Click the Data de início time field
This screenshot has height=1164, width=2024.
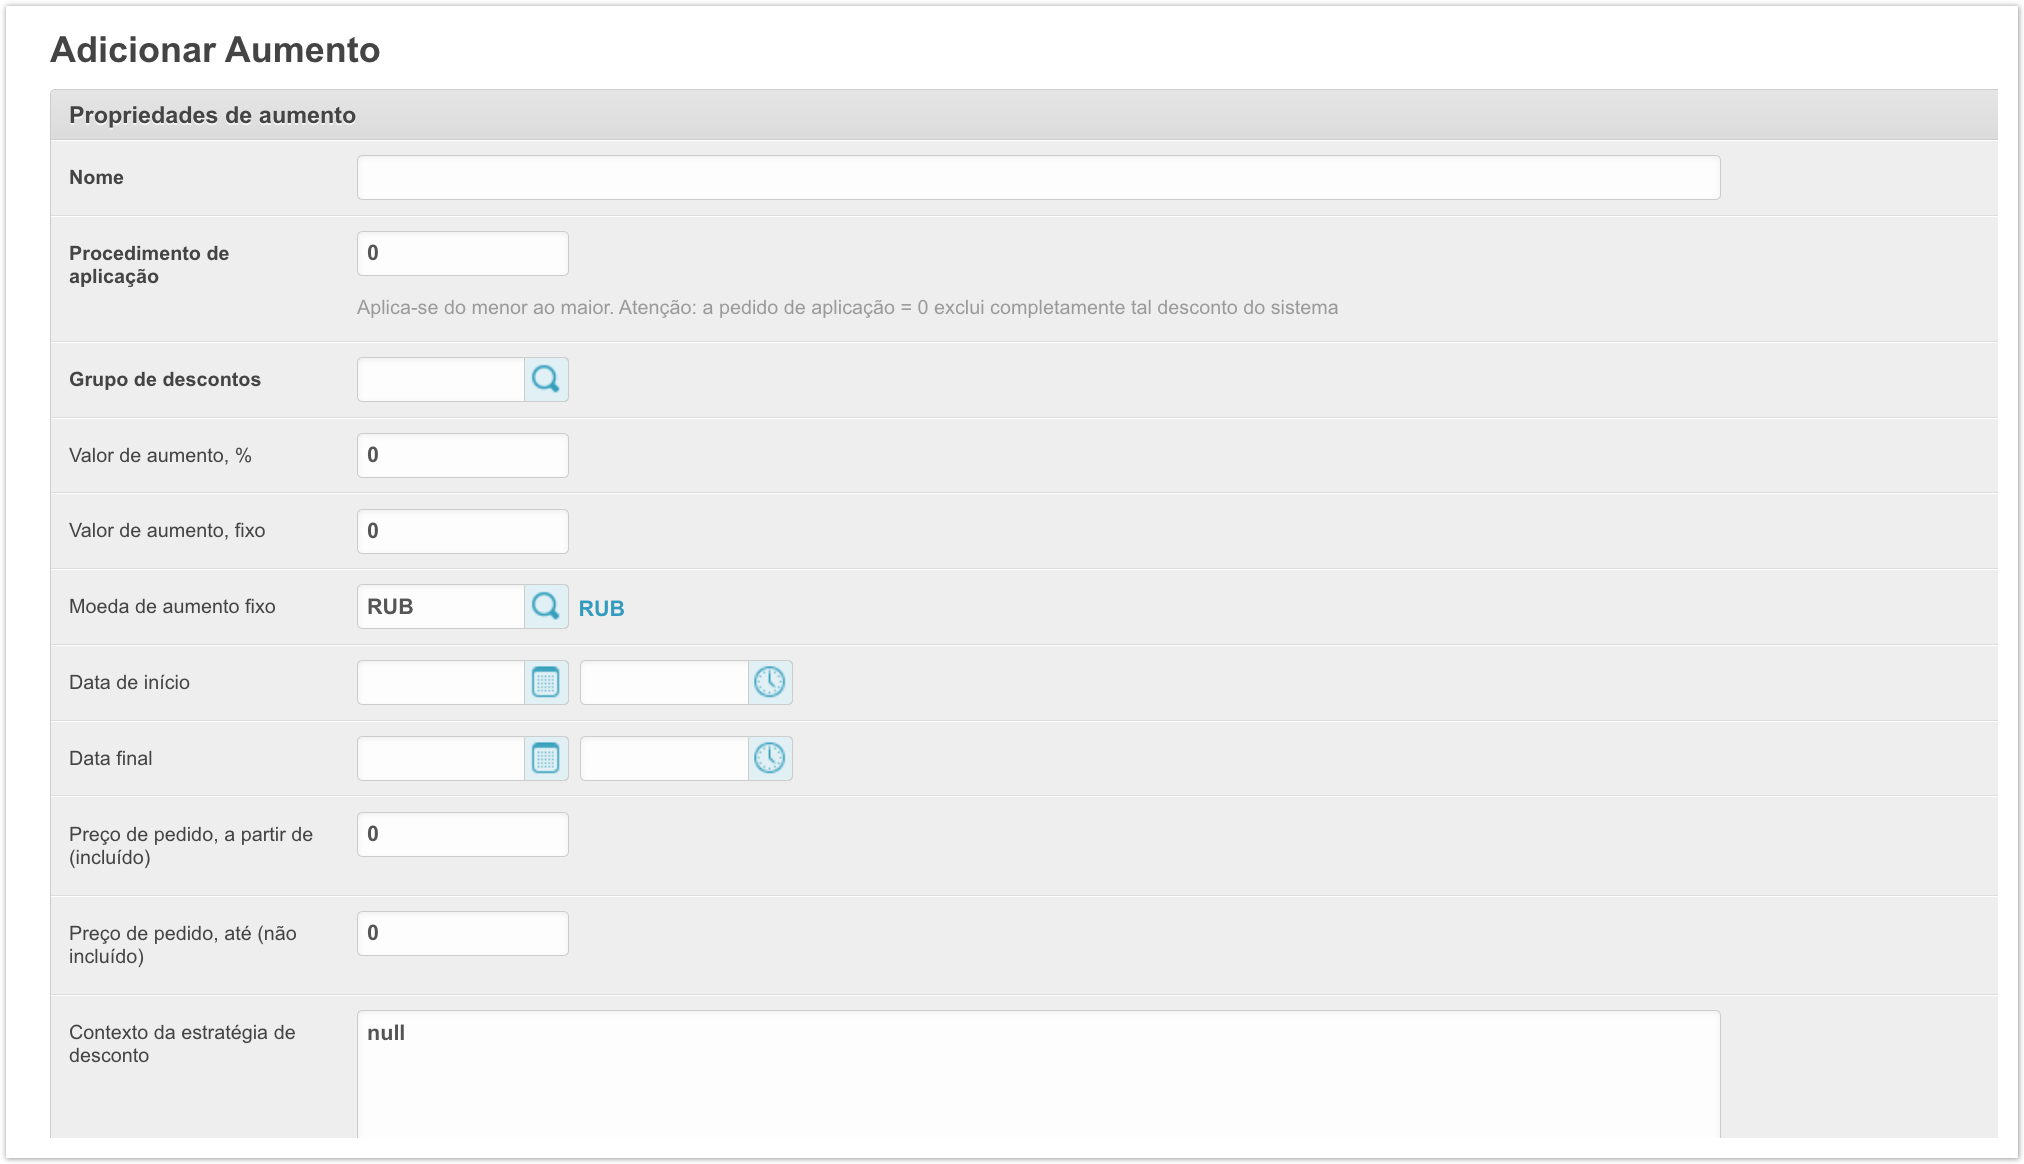click(x=664, y=683)
